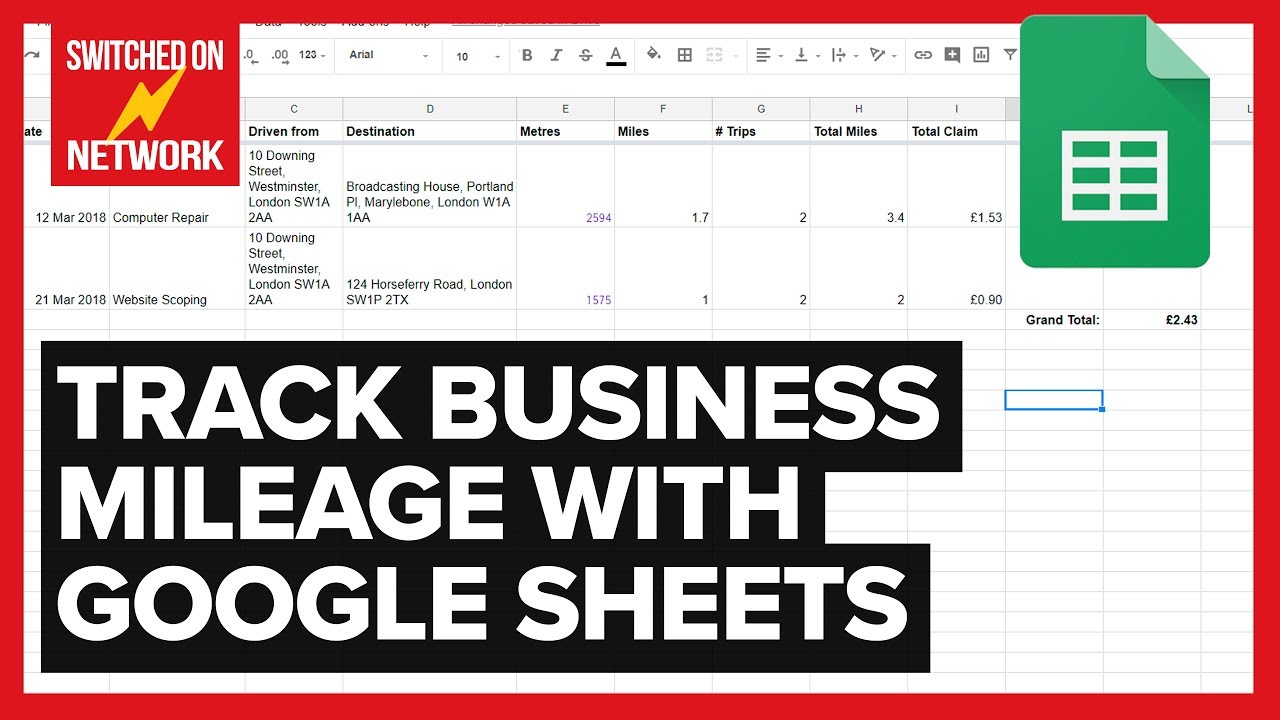Select the 'Driven from' header cell
This screenshot has height=720, width=1280.
coord(294,131)
